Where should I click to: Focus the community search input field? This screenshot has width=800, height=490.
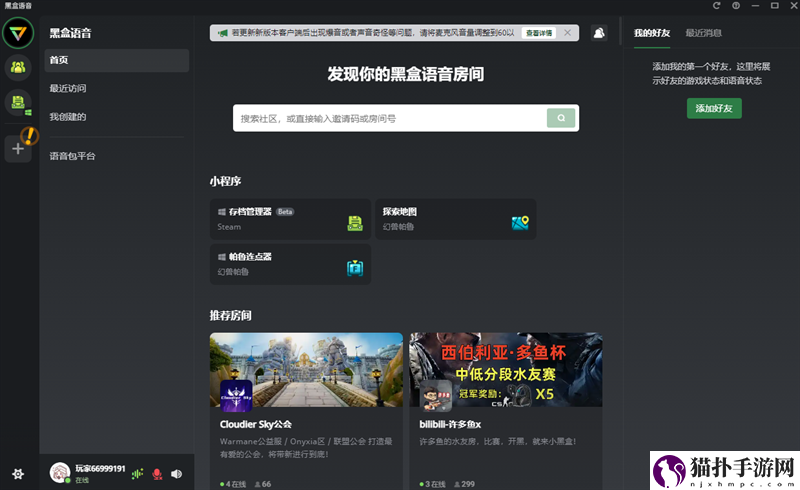[x=390, y=118]
